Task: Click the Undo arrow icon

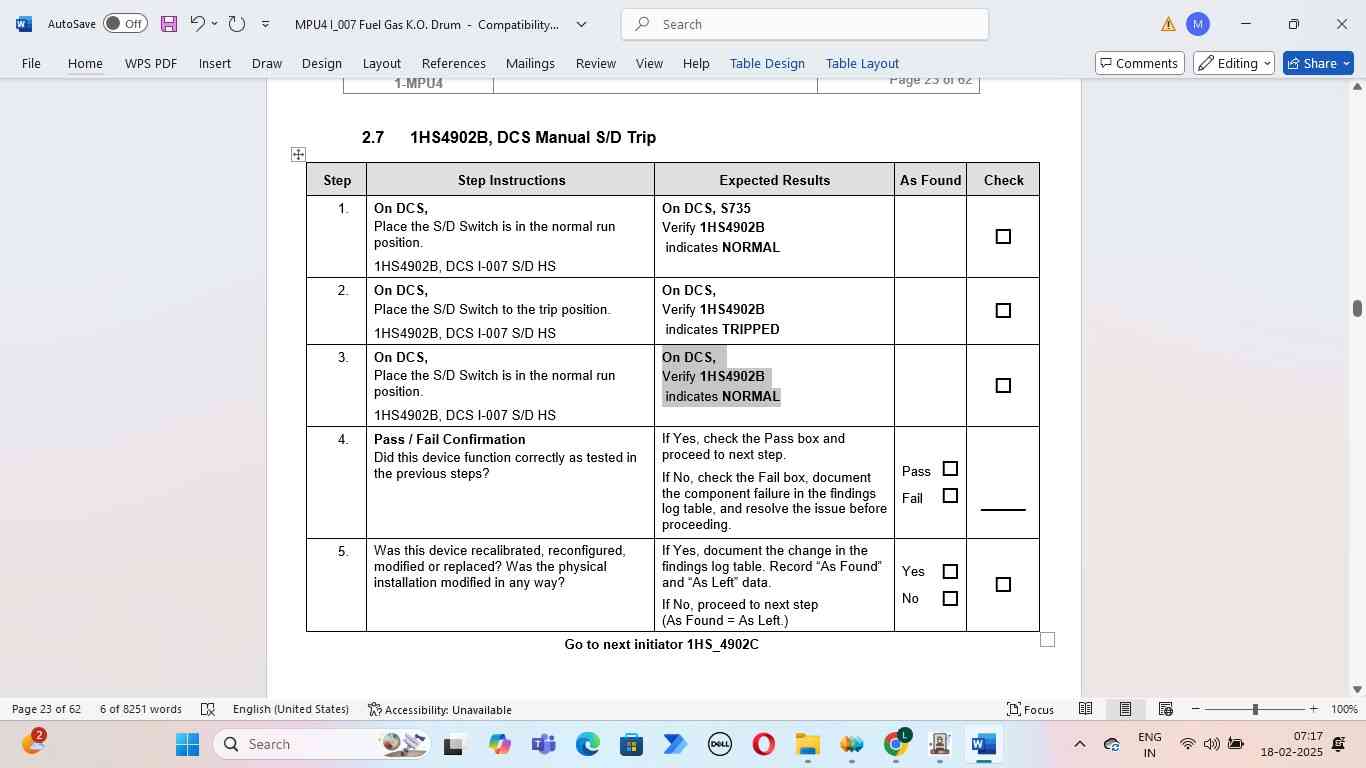Action: pyautogui.click(x=197, y=23)
